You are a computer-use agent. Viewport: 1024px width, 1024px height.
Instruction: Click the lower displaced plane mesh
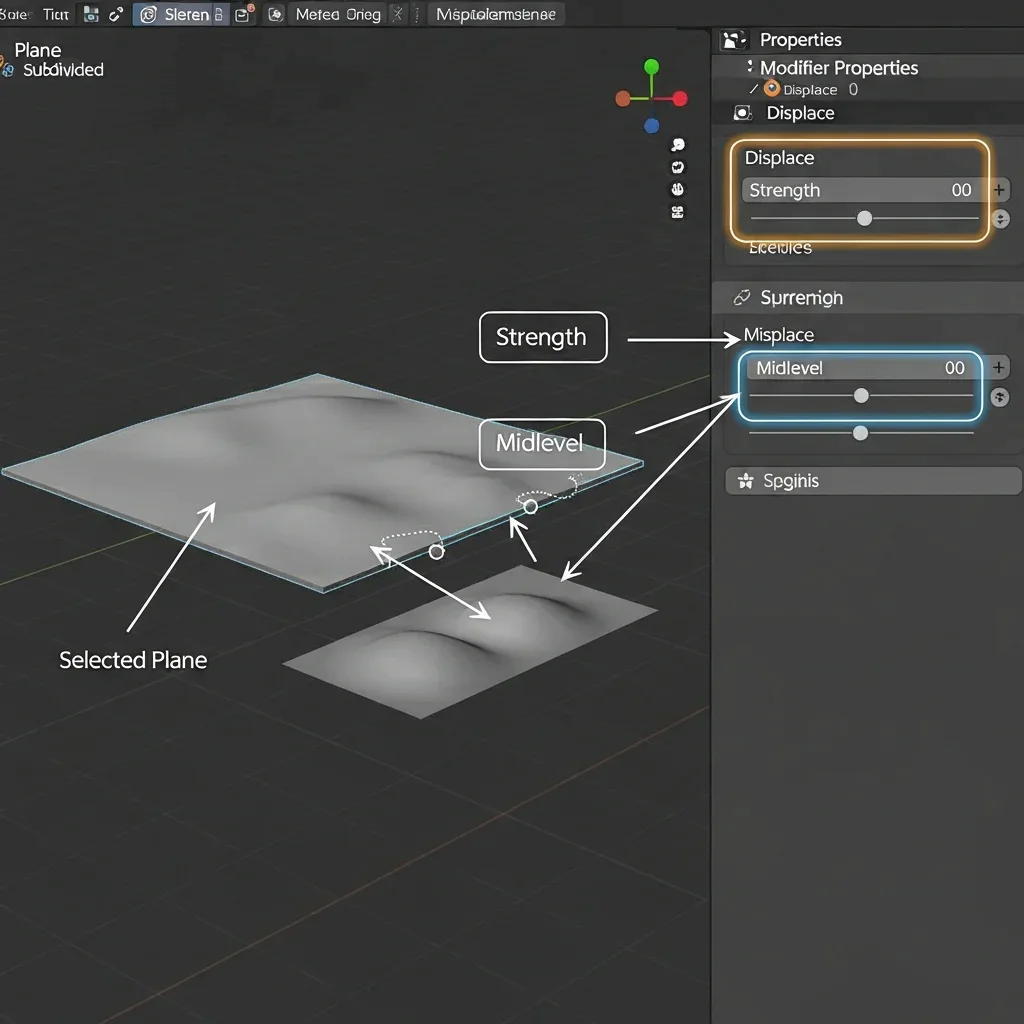coord(470,643)
